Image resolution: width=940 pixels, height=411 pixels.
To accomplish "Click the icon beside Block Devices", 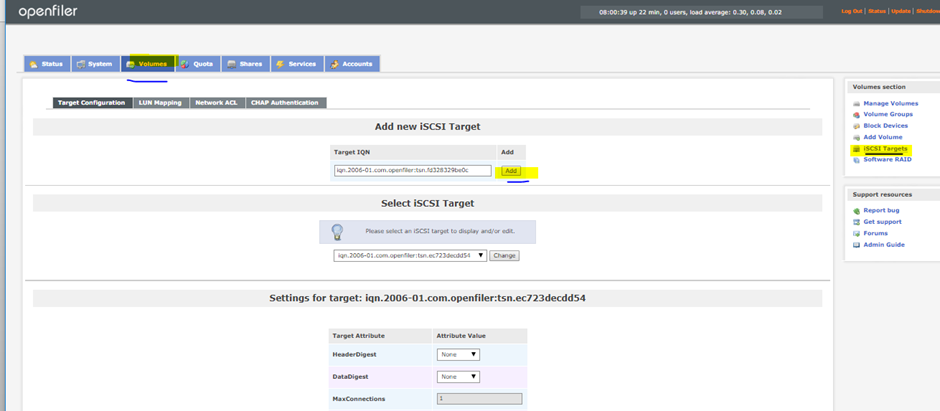I will click(x=857, y=126).
